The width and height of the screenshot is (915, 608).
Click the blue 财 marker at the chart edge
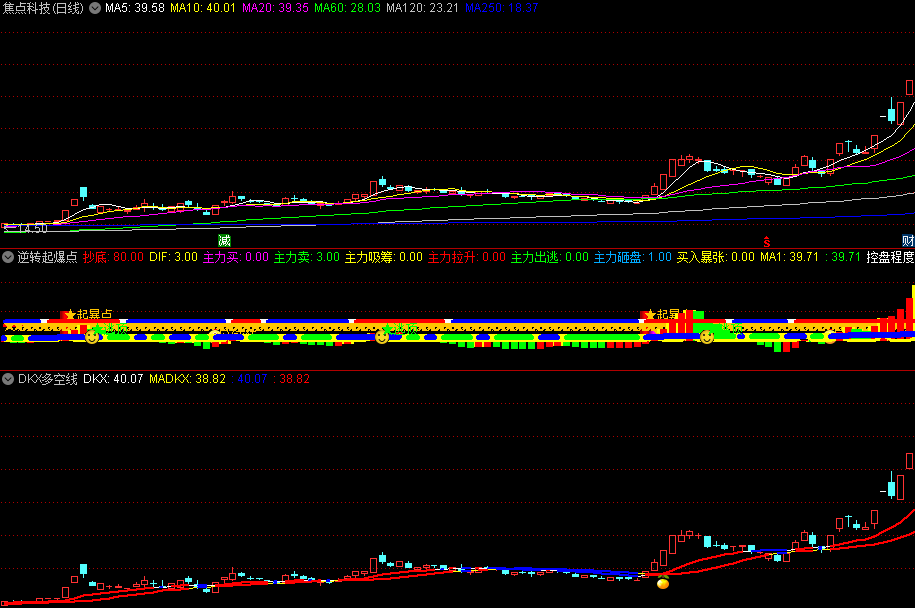(908, 240)
